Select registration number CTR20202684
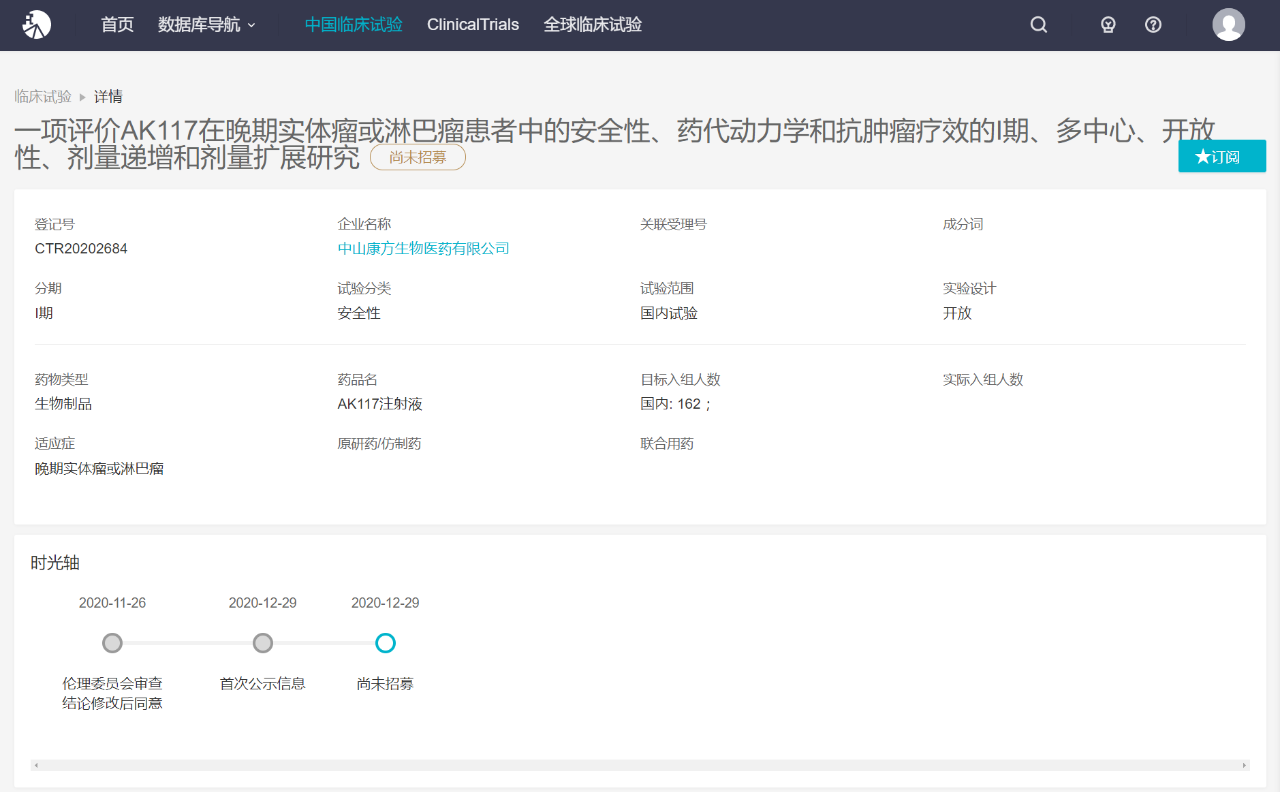Screen dimensions: 1280x792 (81, 248)
